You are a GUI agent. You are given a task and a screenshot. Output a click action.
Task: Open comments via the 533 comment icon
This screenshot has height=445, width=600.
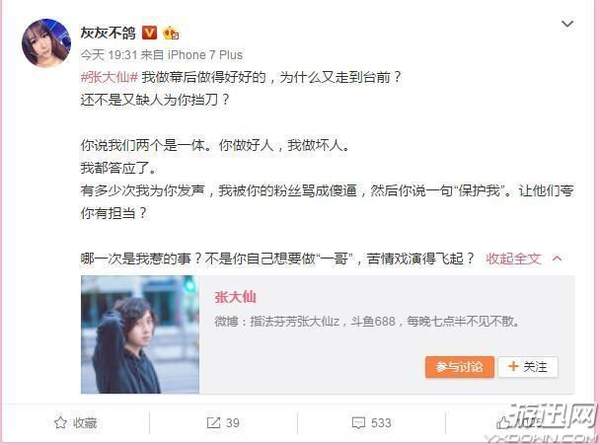[x=359, y=423]
